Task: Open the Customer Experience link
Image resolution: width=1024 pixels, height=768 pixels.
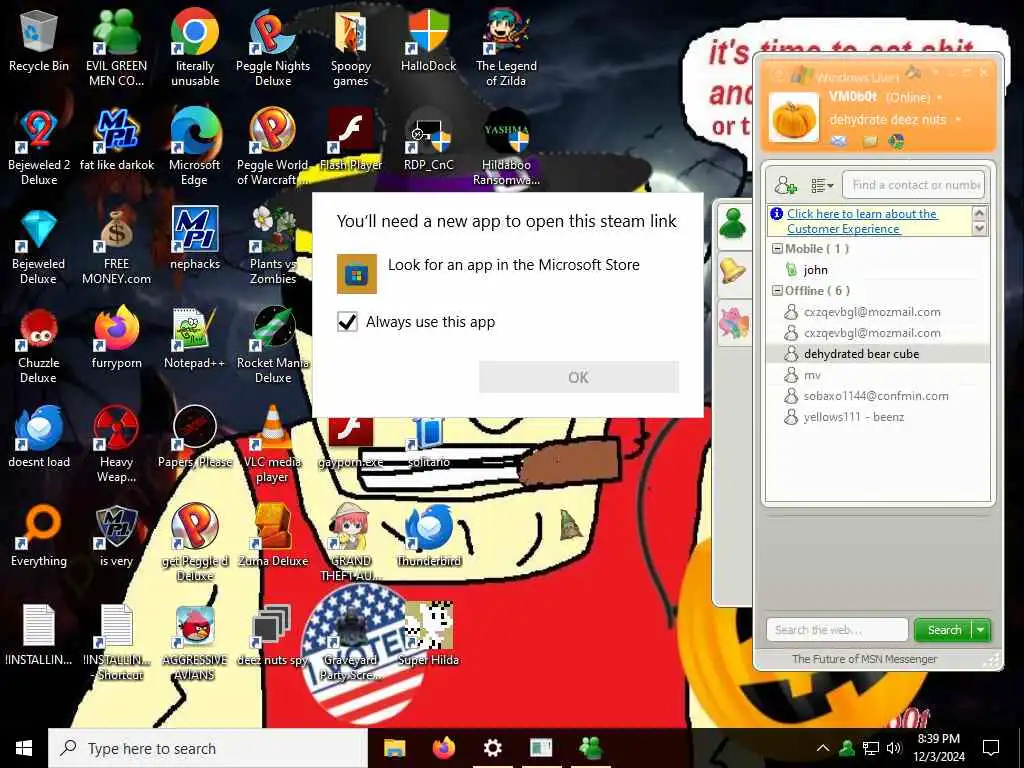Action: click(862, 221)
